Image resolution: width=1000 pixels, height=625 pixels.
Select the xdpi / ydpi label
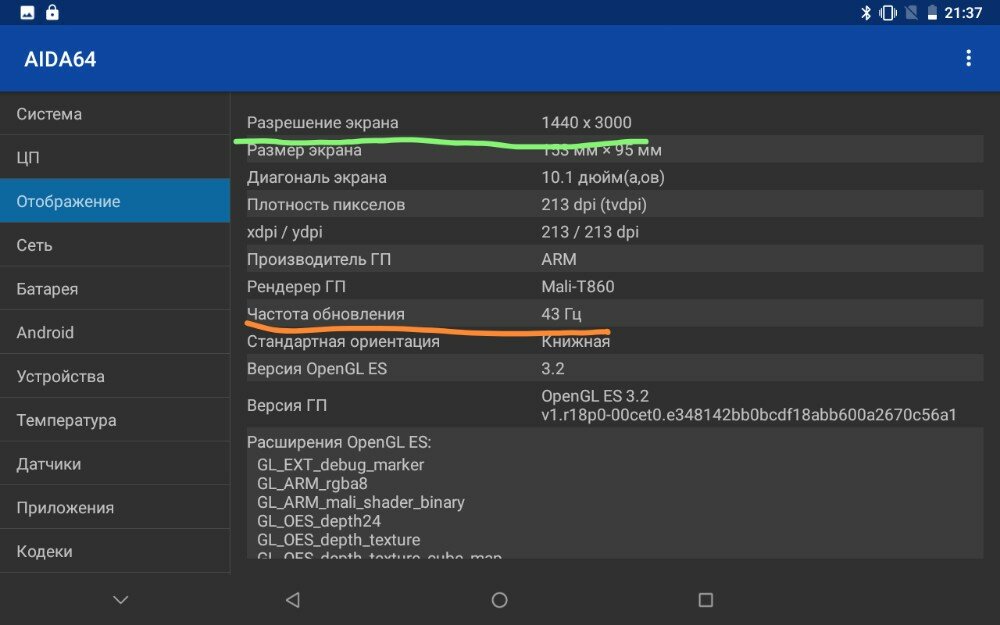pos(284,232)
